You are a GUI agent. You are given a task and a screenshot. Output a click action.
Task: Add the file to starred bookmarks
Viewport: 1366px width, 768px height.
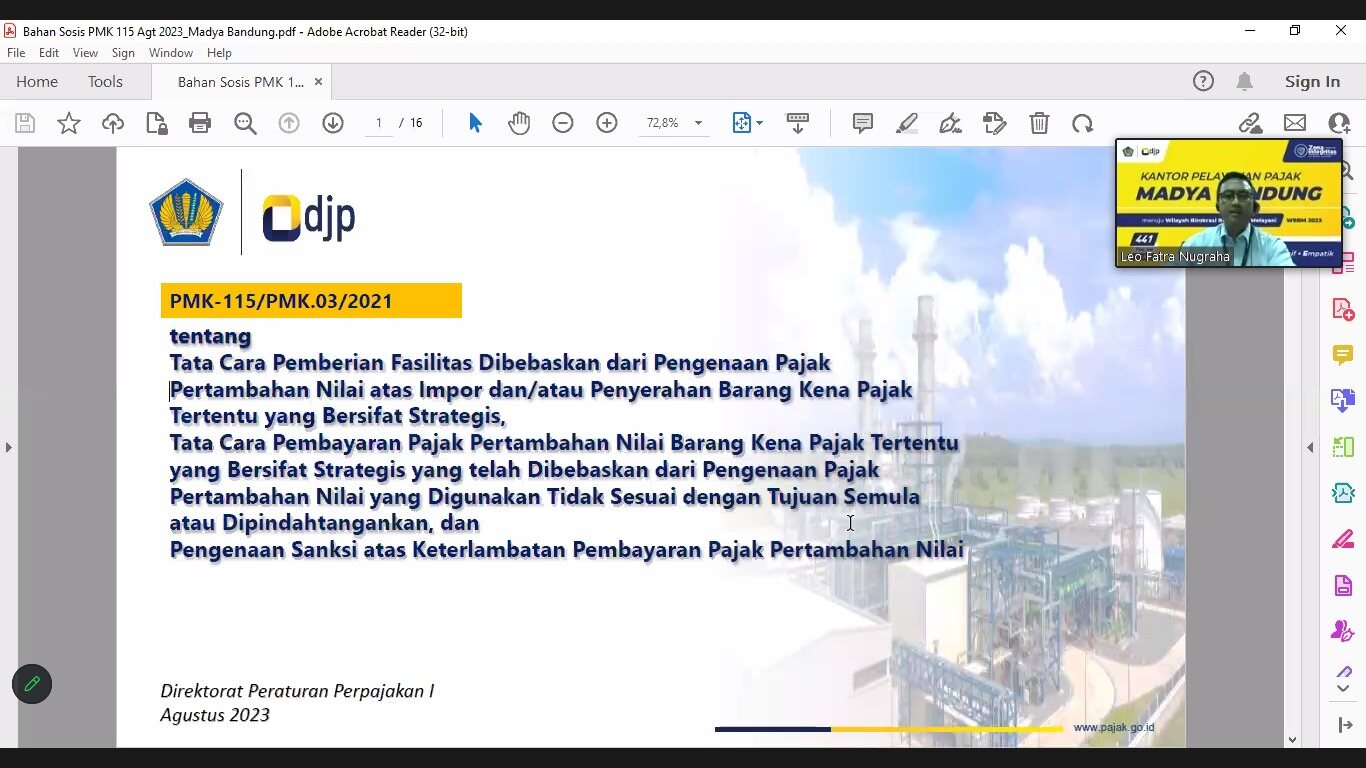(x=69, y=123)
